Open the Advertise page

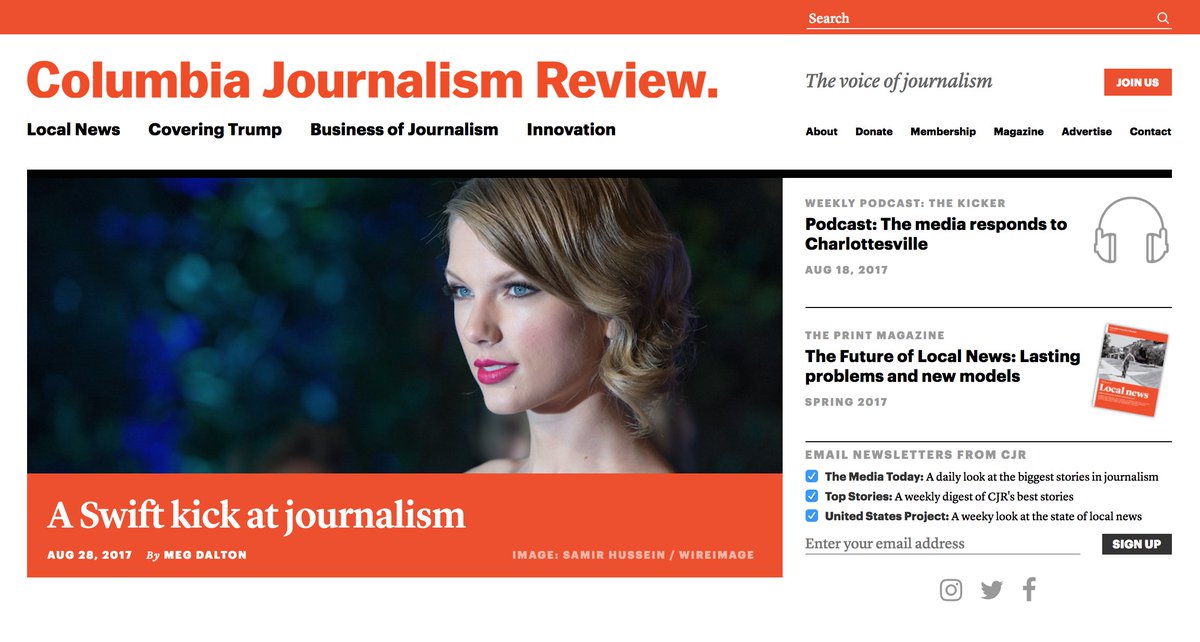(1087, 132)
